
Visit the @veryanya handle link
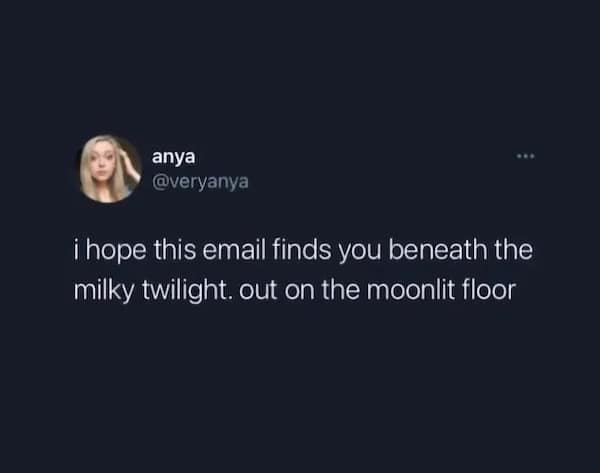tap(200, 182)
